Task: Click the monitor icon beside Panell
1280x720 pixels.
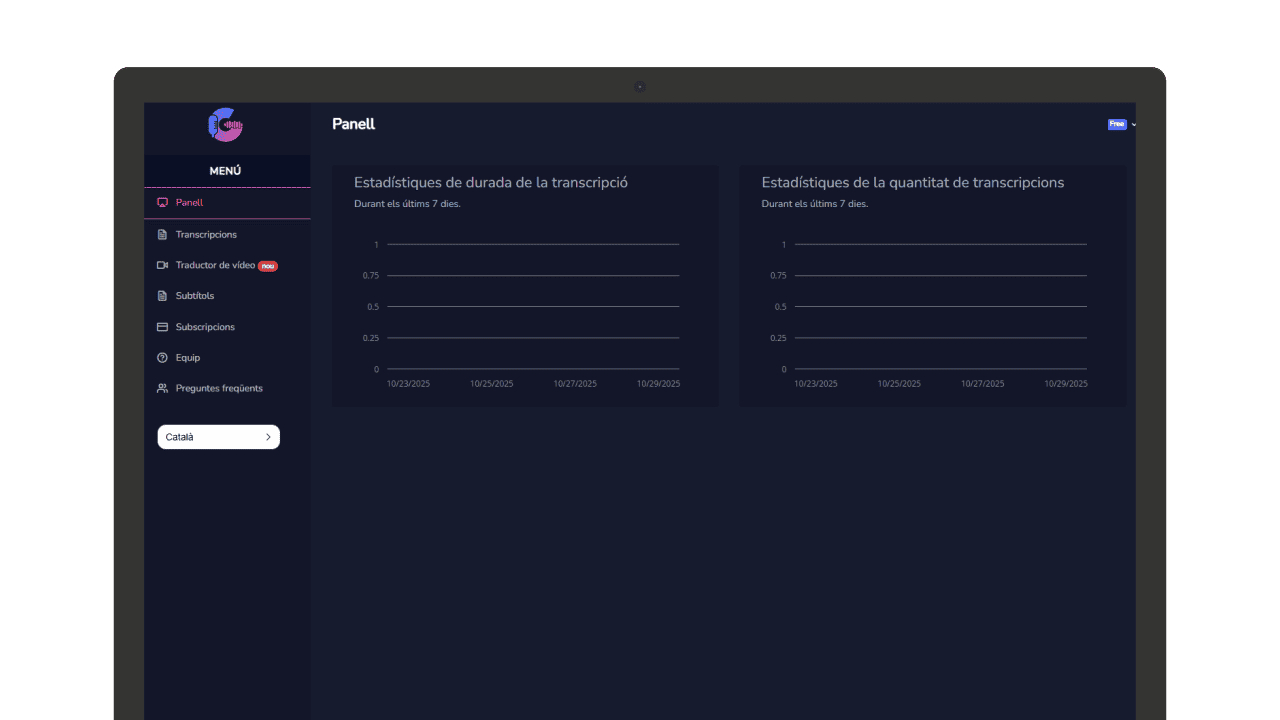Action: click(162, 203)
